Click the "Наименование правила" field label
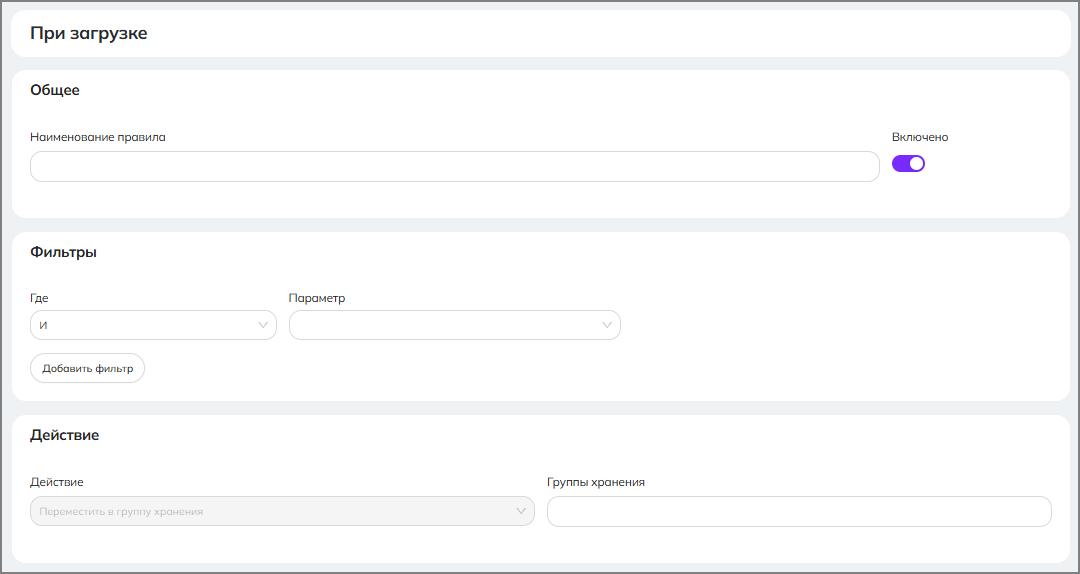Viewport: 1080px width, 574px height. click(x=98, y=137)
